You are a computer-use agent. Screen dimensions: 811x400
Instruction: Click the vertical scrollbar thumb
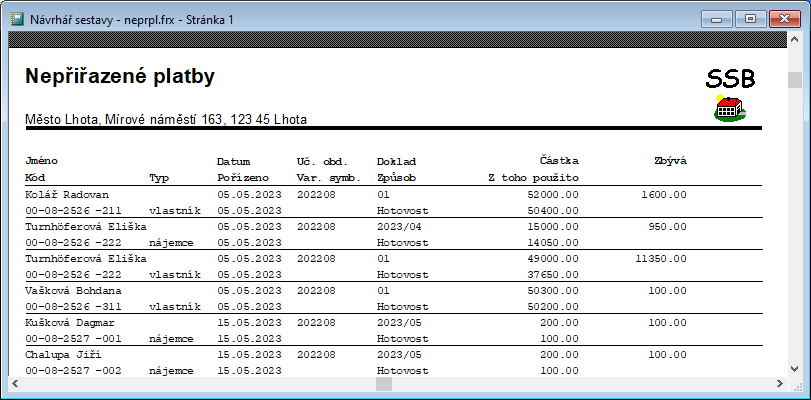pyautogui.click(x=795, y=81)
